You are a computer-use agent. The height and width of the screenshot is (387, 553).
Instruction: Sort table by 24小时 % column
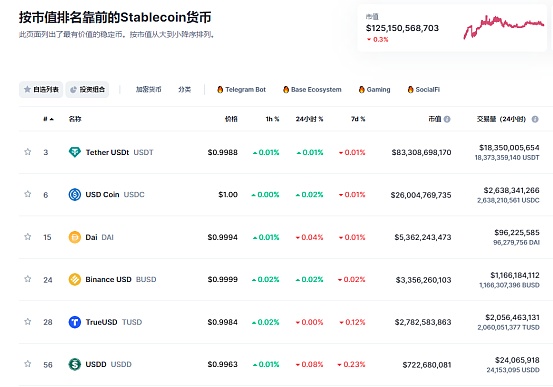[309, 119]
